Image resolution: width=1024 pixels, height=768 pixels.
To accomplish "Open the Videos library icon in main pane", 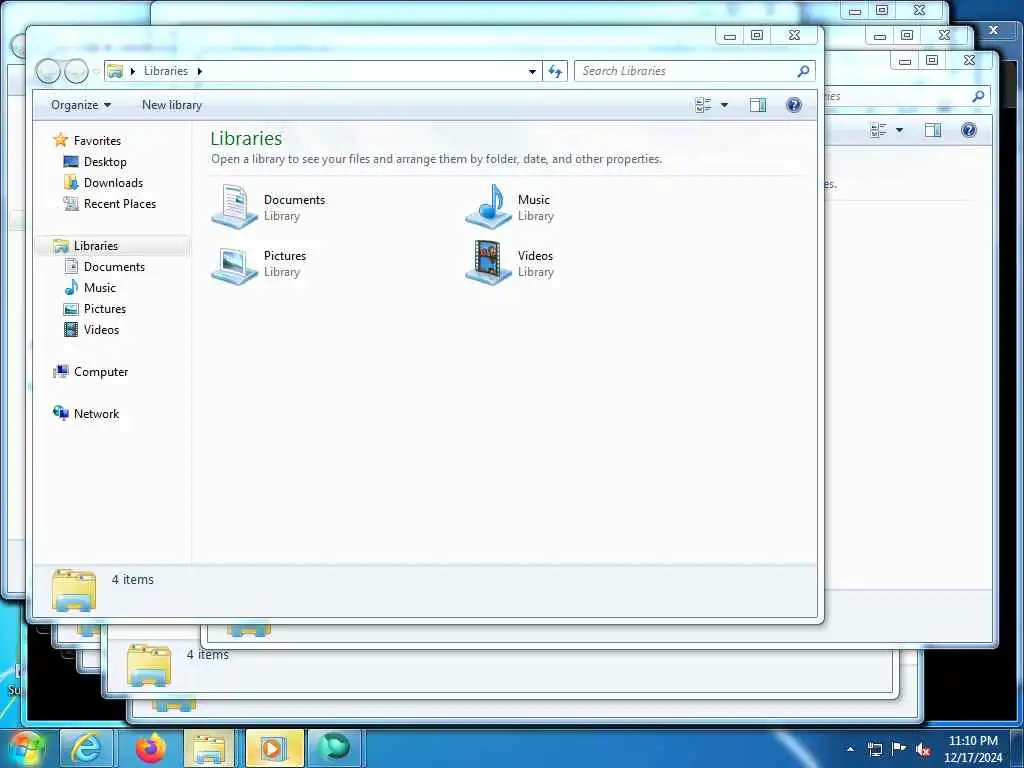I will click(x=488, y=263).
